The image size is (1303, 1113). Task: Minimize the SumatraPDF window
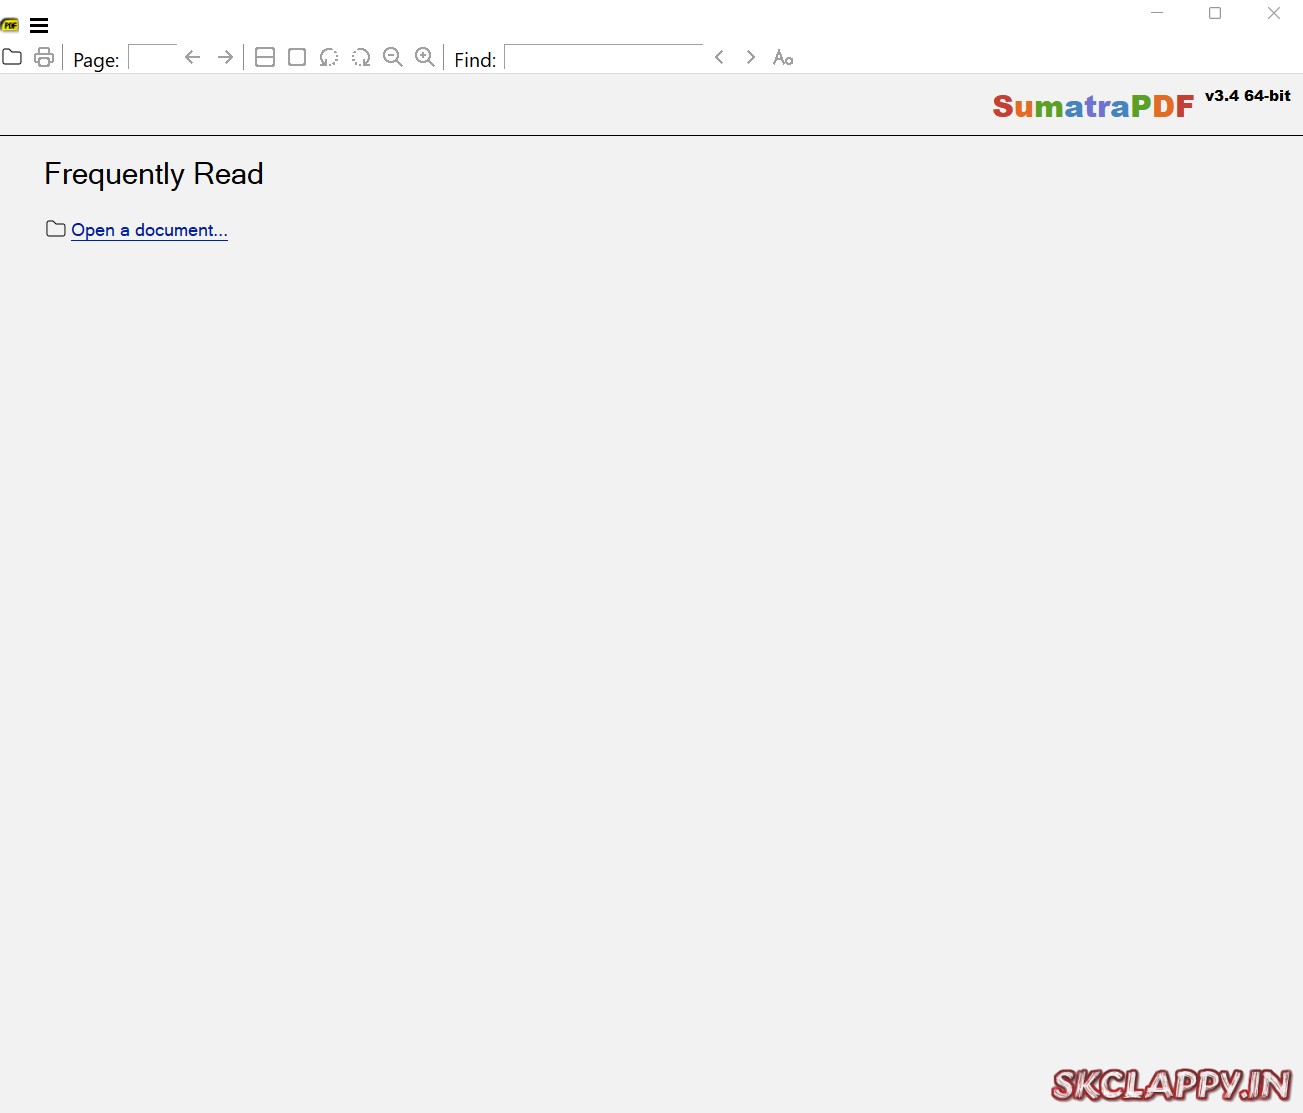[1157, 13]
